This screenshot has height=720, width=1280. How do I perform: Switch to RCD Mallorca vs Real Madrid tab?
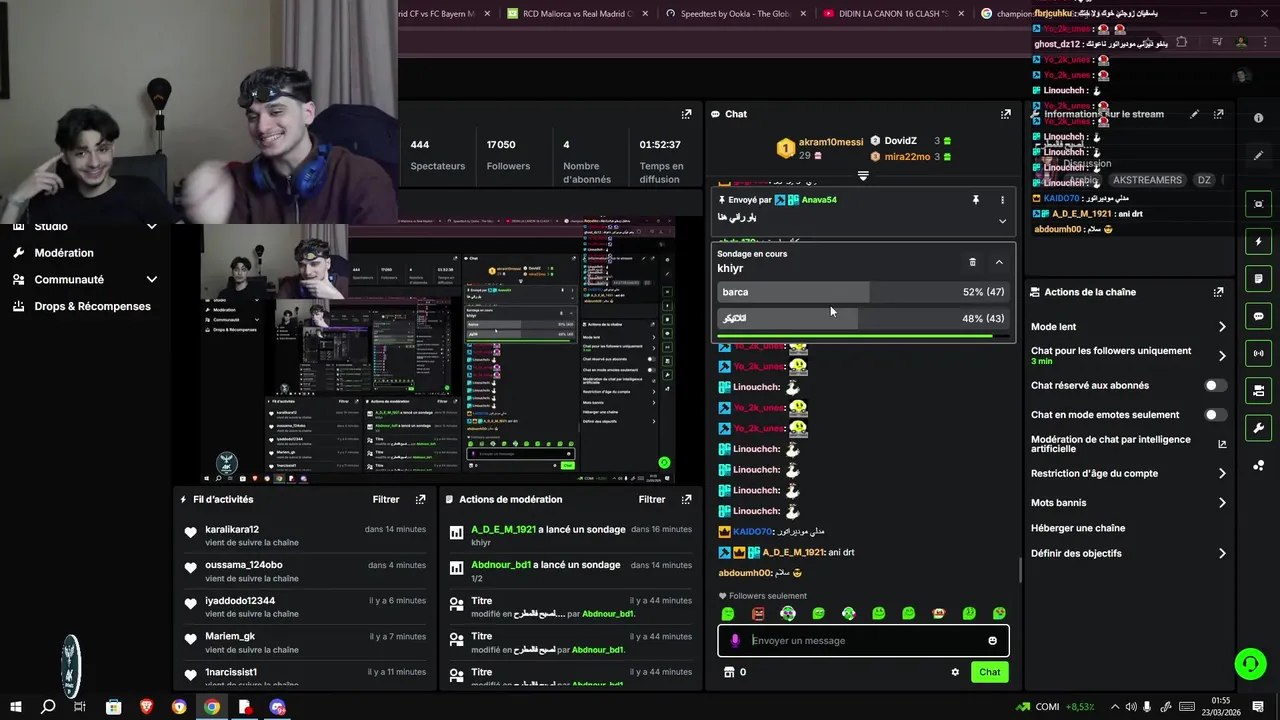pos(575,14)
